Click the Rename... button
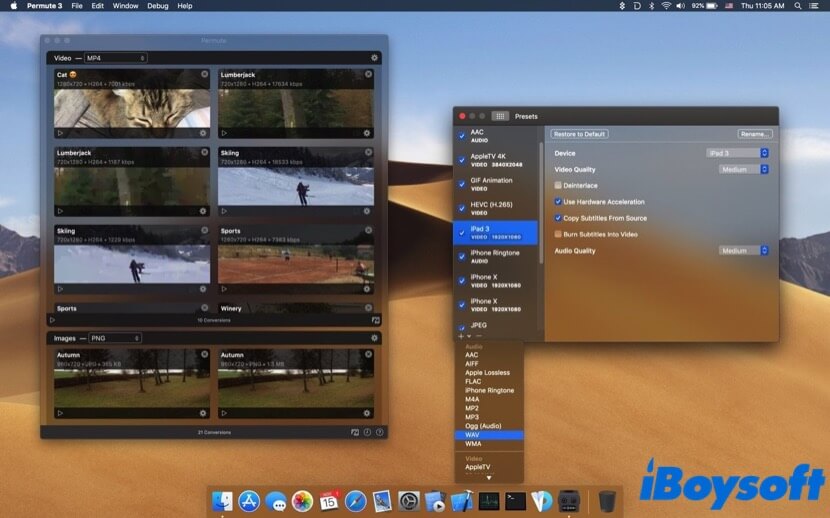830x518 pixels. click(x=755, y=134)
